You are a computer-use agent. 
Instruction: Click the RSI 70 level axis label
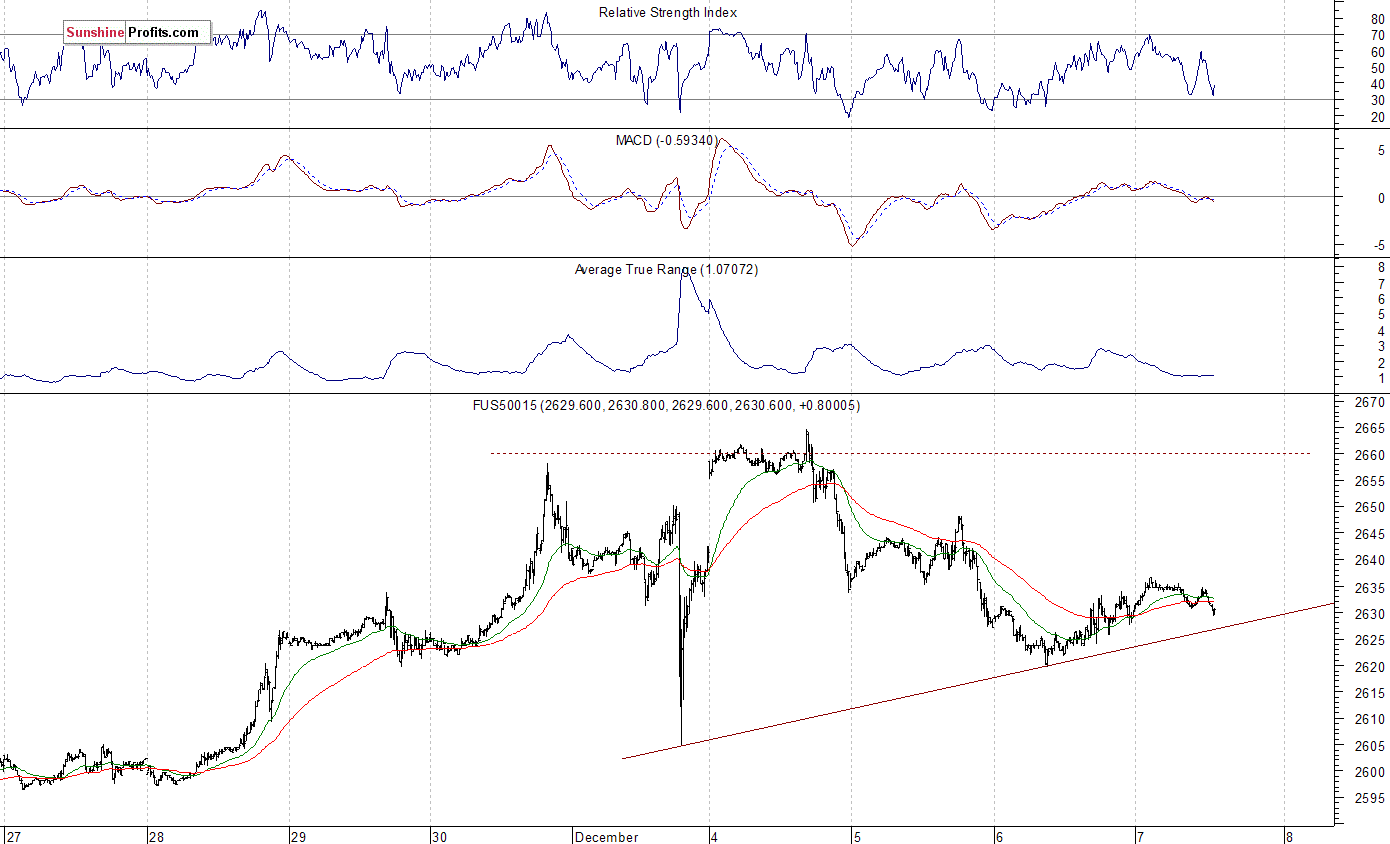coord(1377,35)
